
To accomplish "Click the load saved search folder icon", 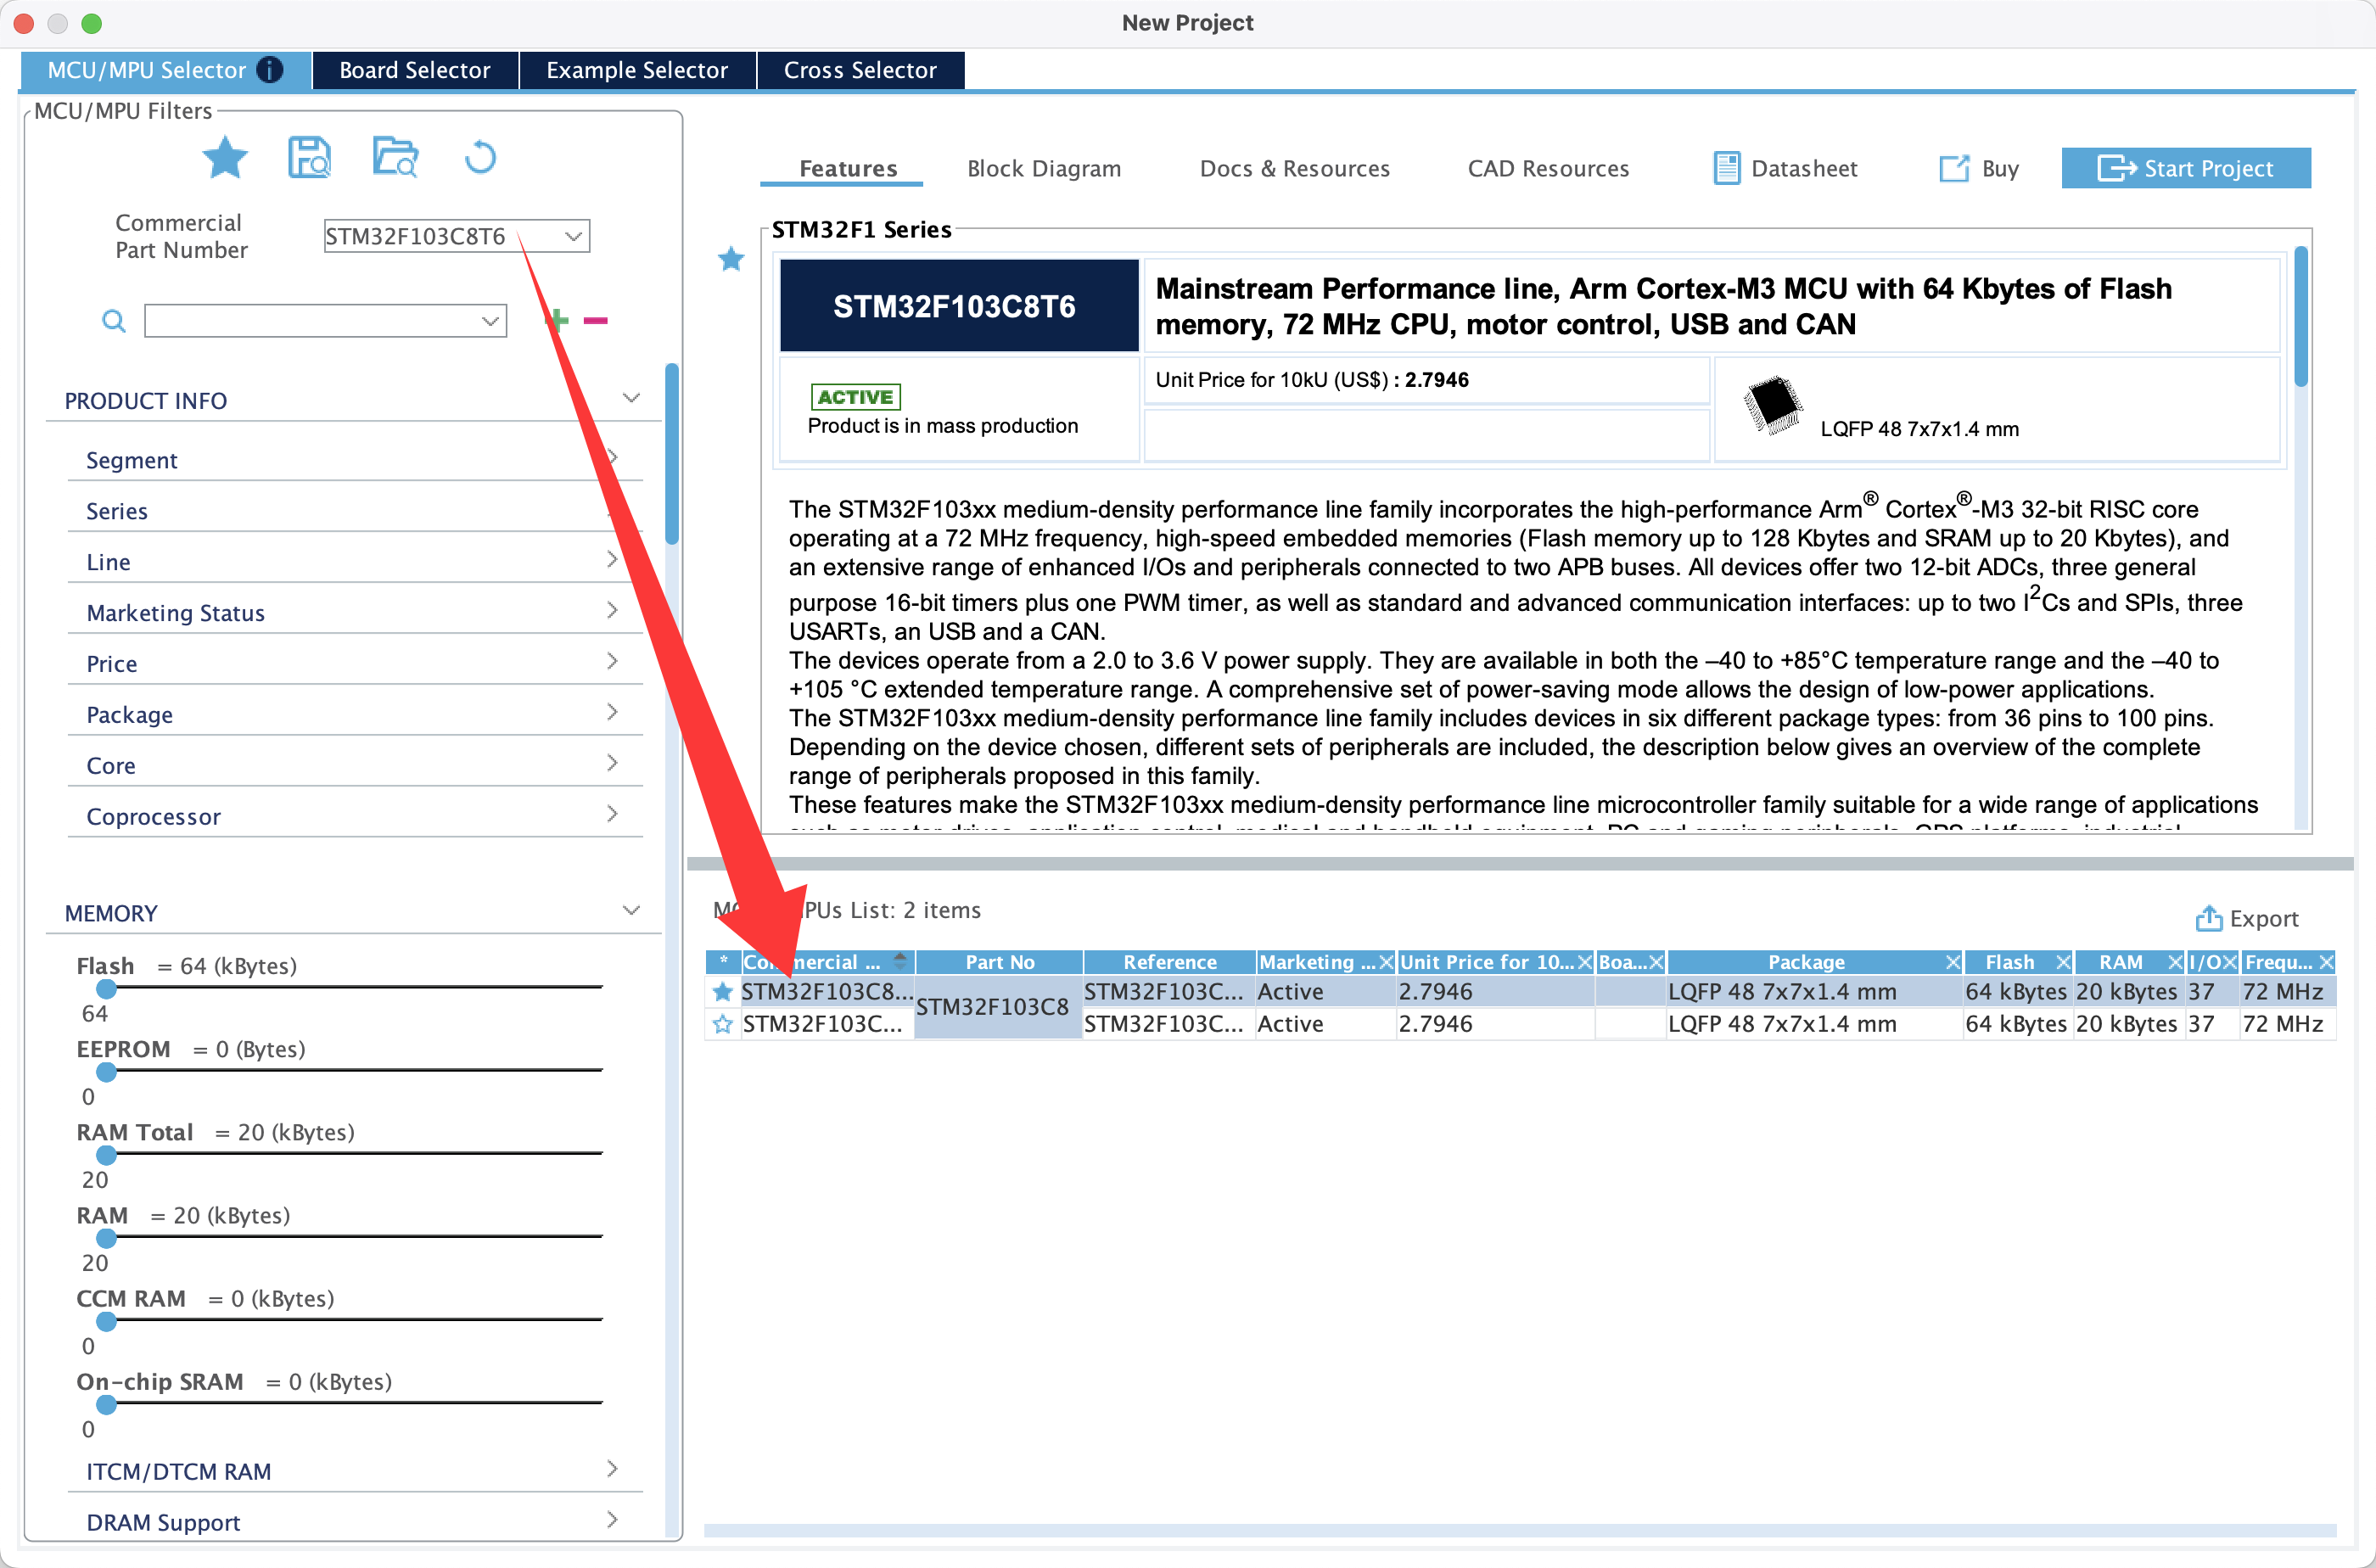I will pos(395,157).
